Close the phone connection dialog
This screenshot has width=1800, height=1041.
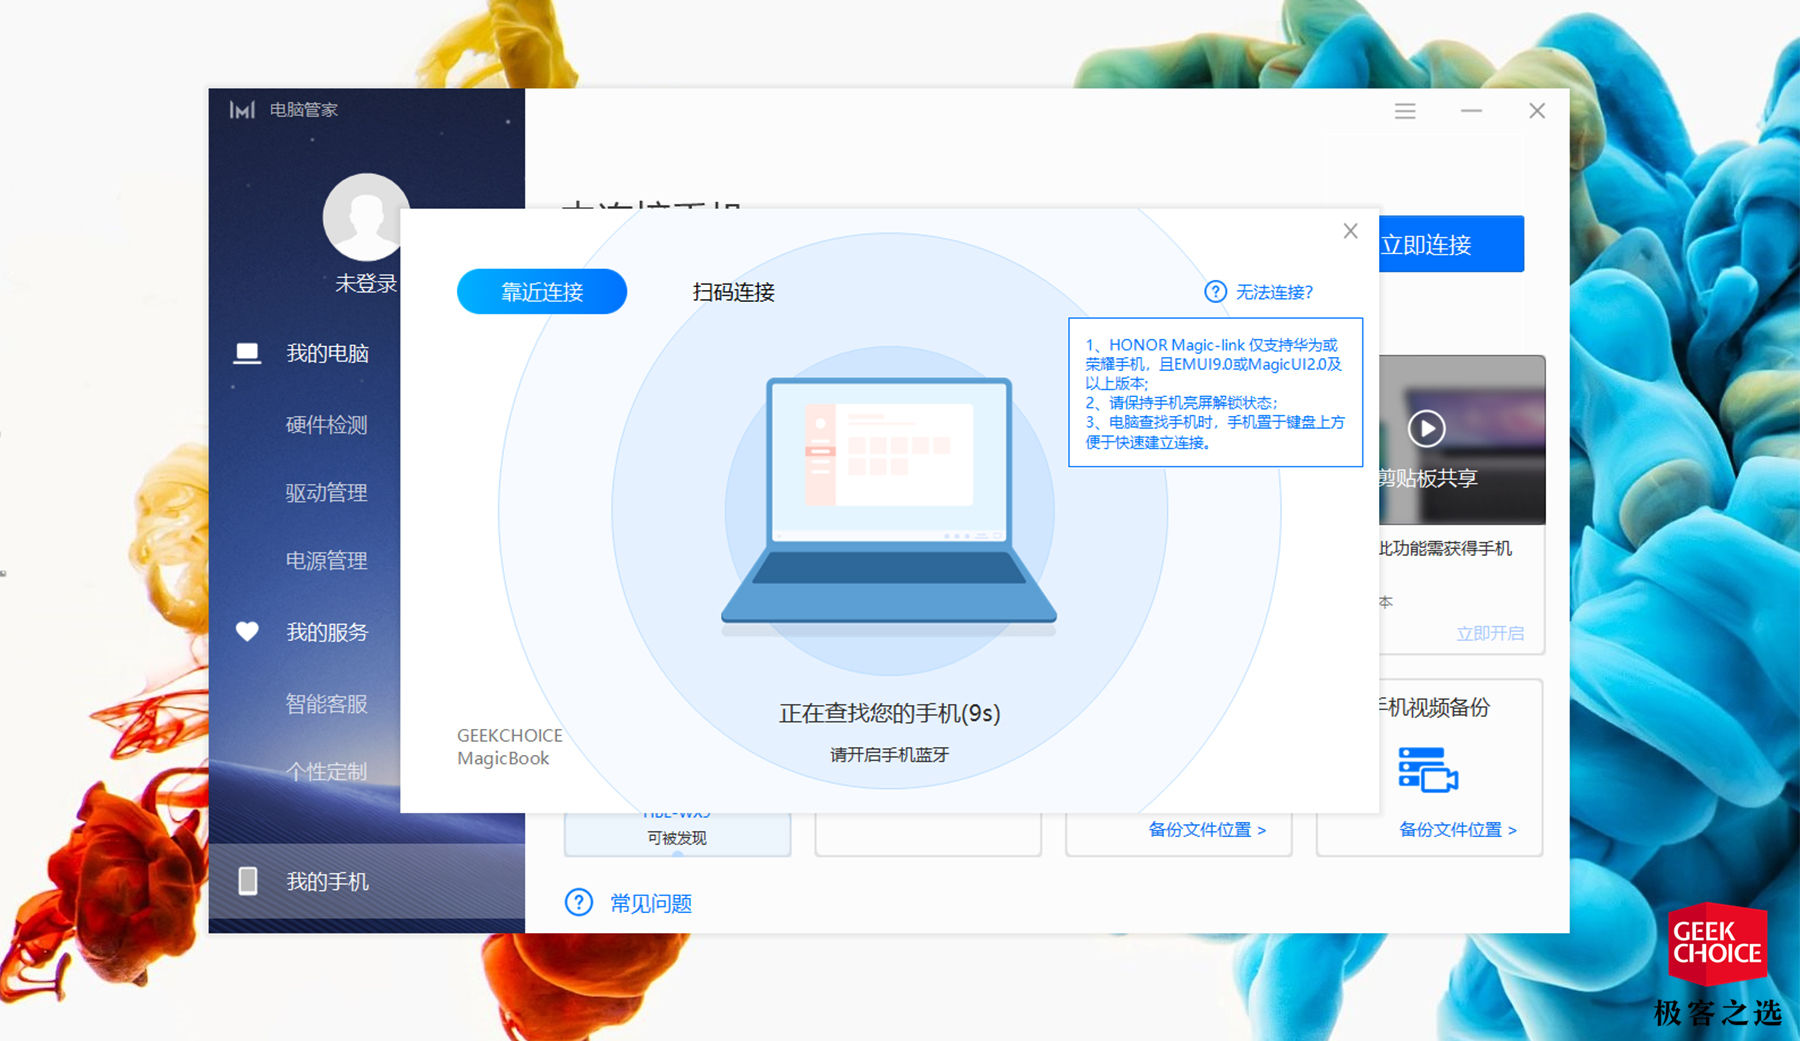[x=1350, y=231]
